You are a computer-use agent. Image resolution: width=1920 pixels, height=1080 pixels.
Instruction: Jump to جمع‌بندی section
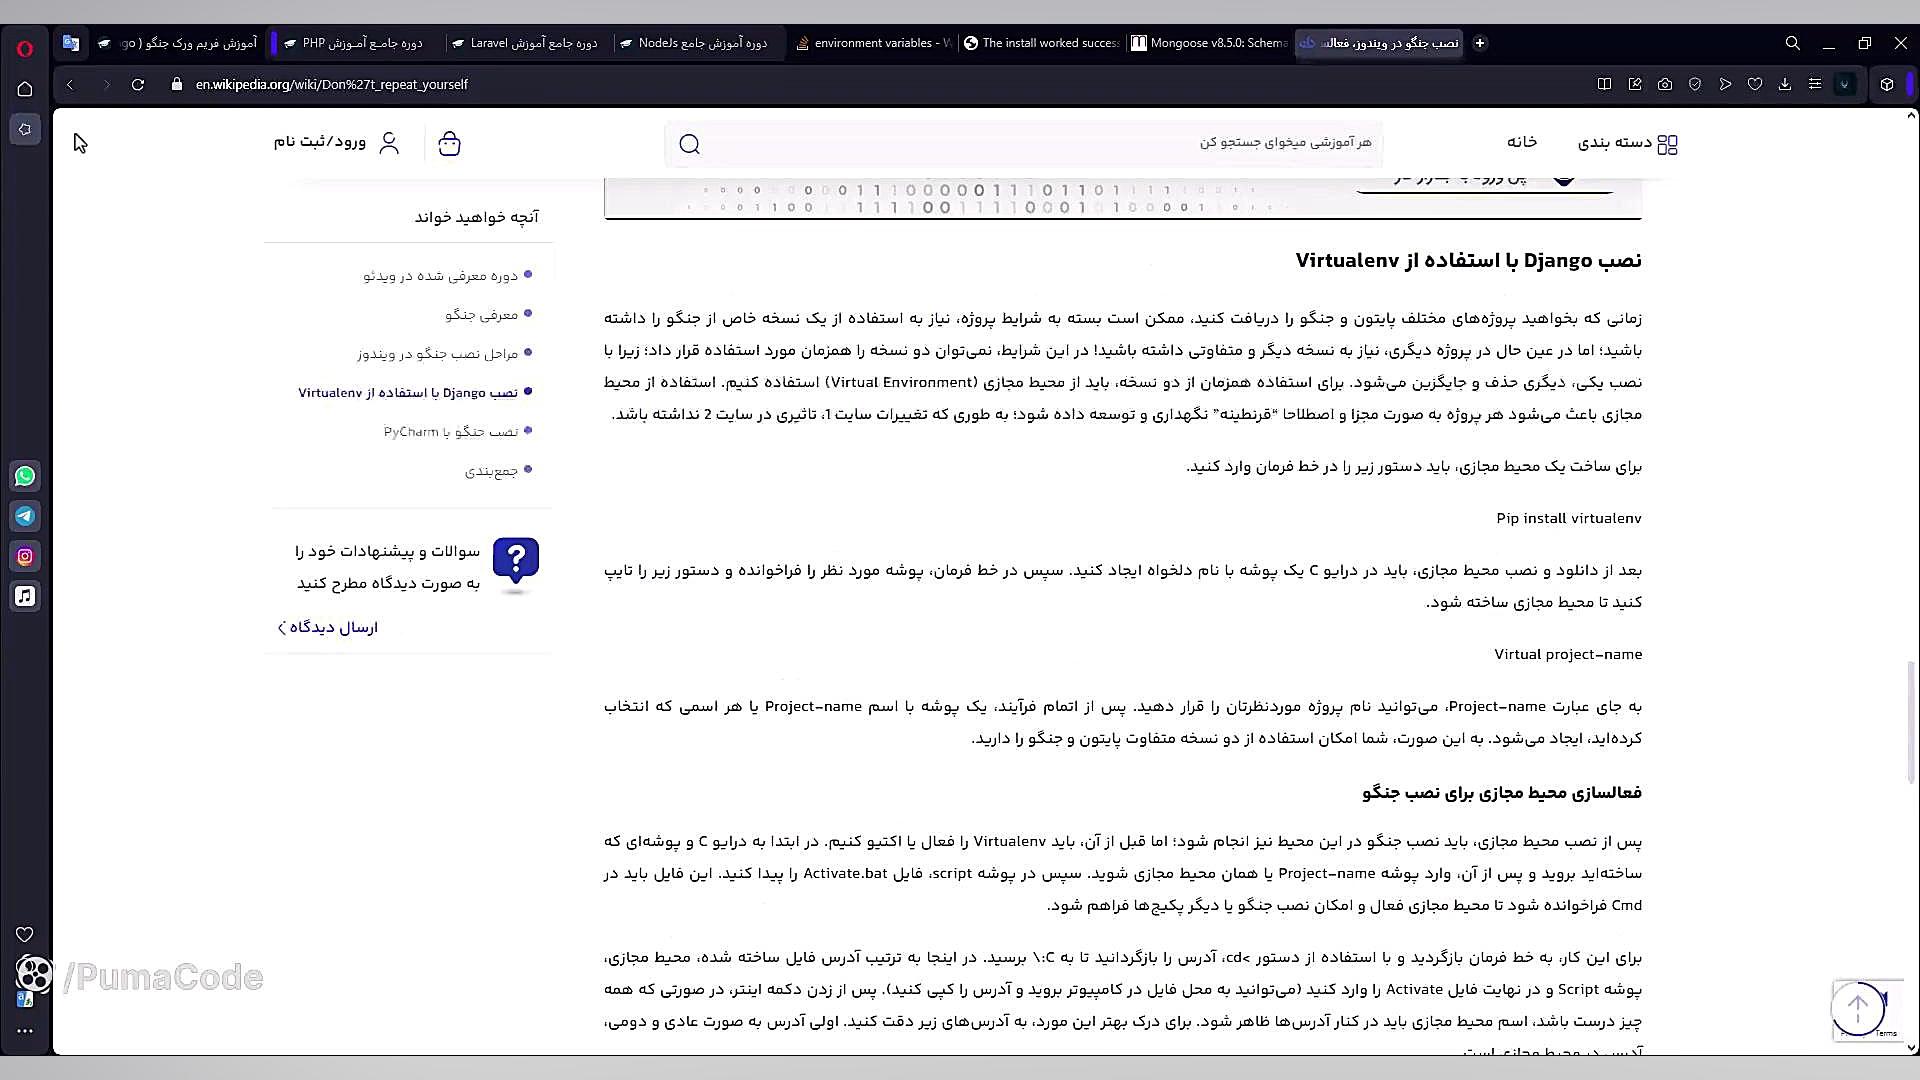[x=491, y=470]
